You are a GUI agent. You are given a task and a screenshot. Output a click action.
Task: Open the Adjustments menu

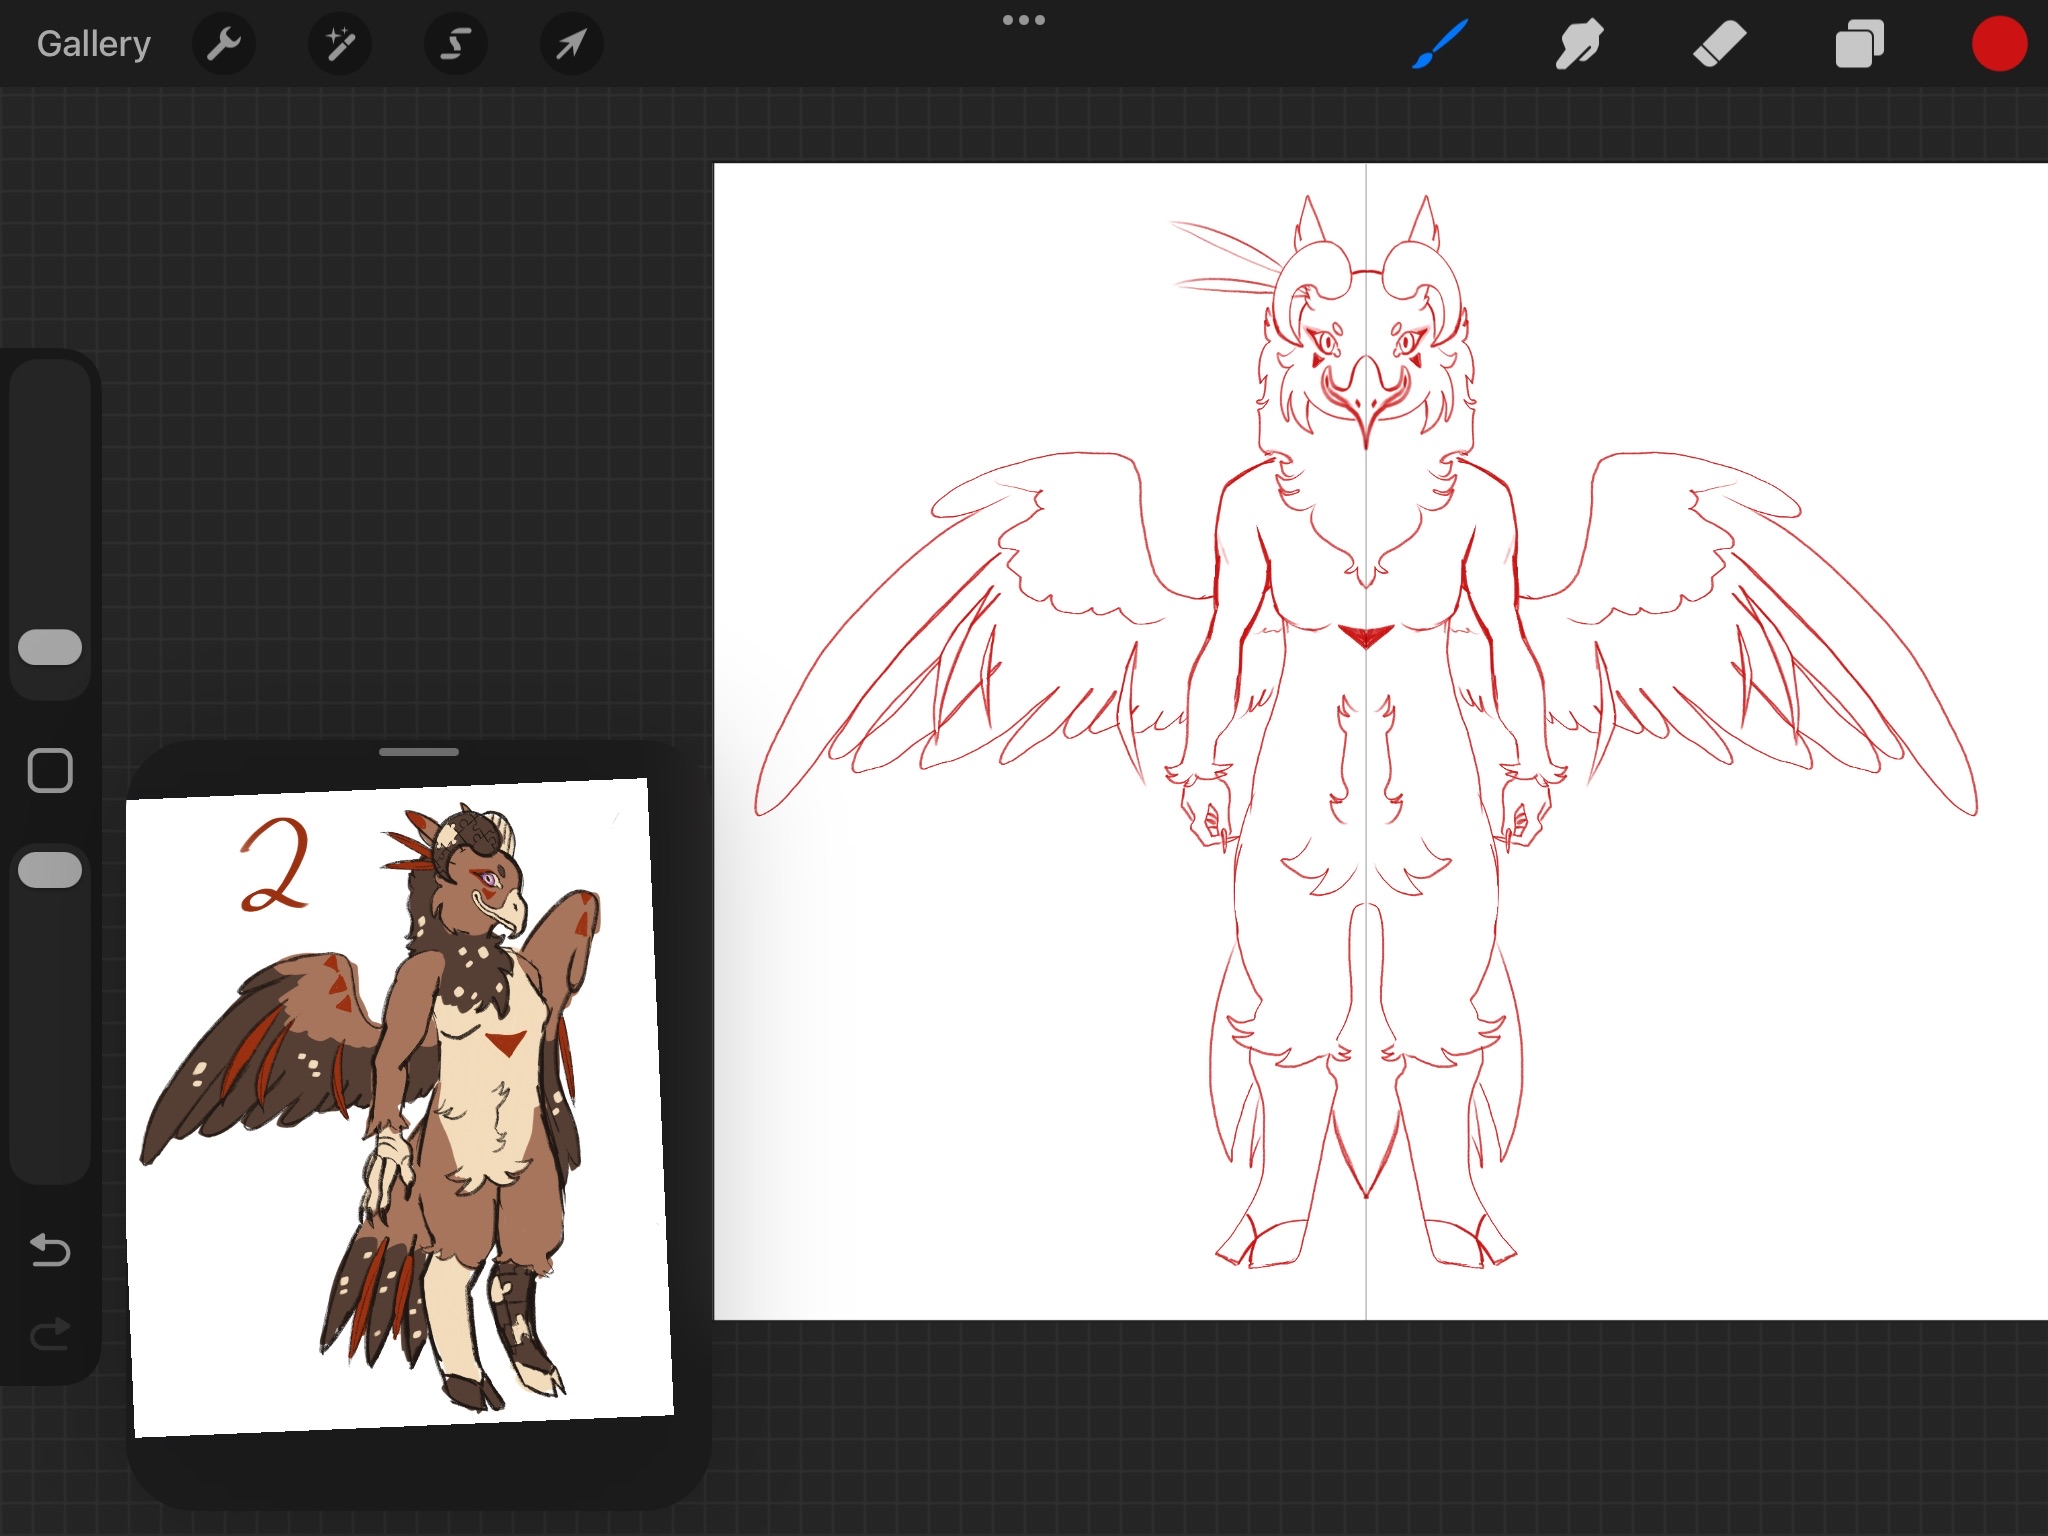[340, 43]
